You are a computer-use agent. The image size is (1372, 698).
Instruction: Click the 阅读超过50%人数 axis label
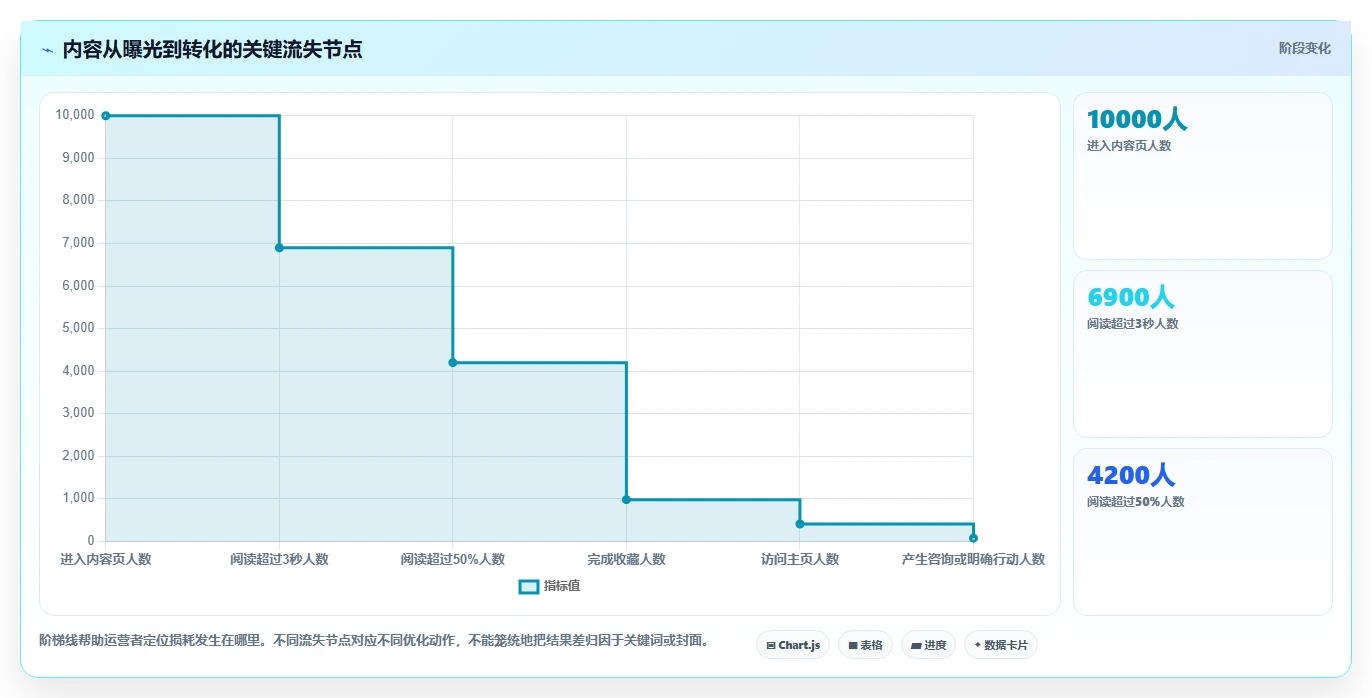(453, 559)
